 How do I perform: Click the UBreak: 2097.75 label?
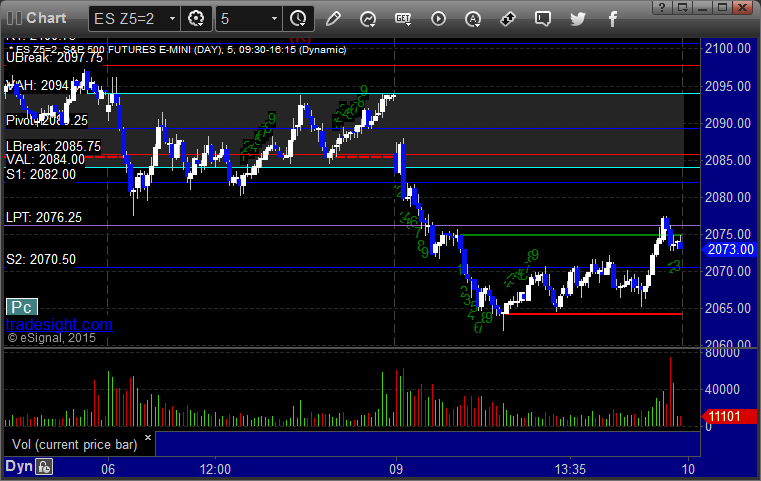point(54,58)
